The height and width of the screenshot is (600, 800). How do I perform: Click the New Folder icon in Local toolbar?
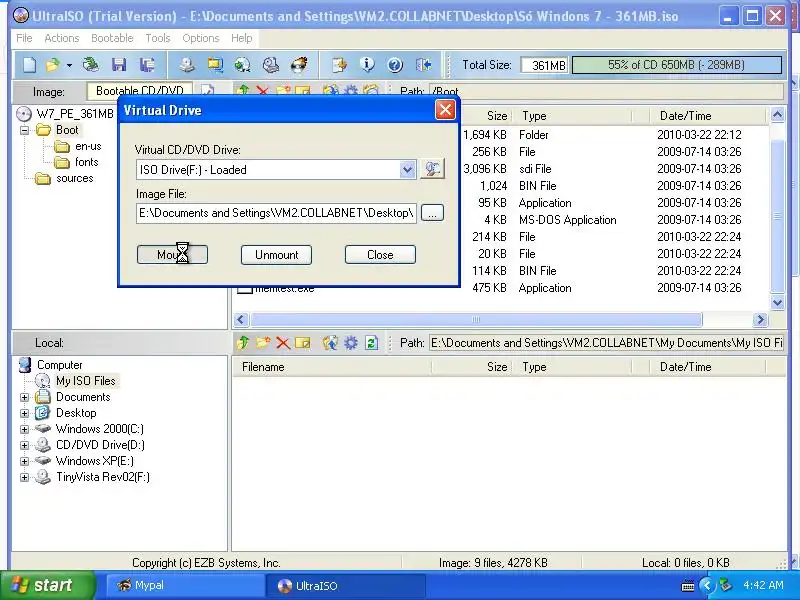click(263, 343)
